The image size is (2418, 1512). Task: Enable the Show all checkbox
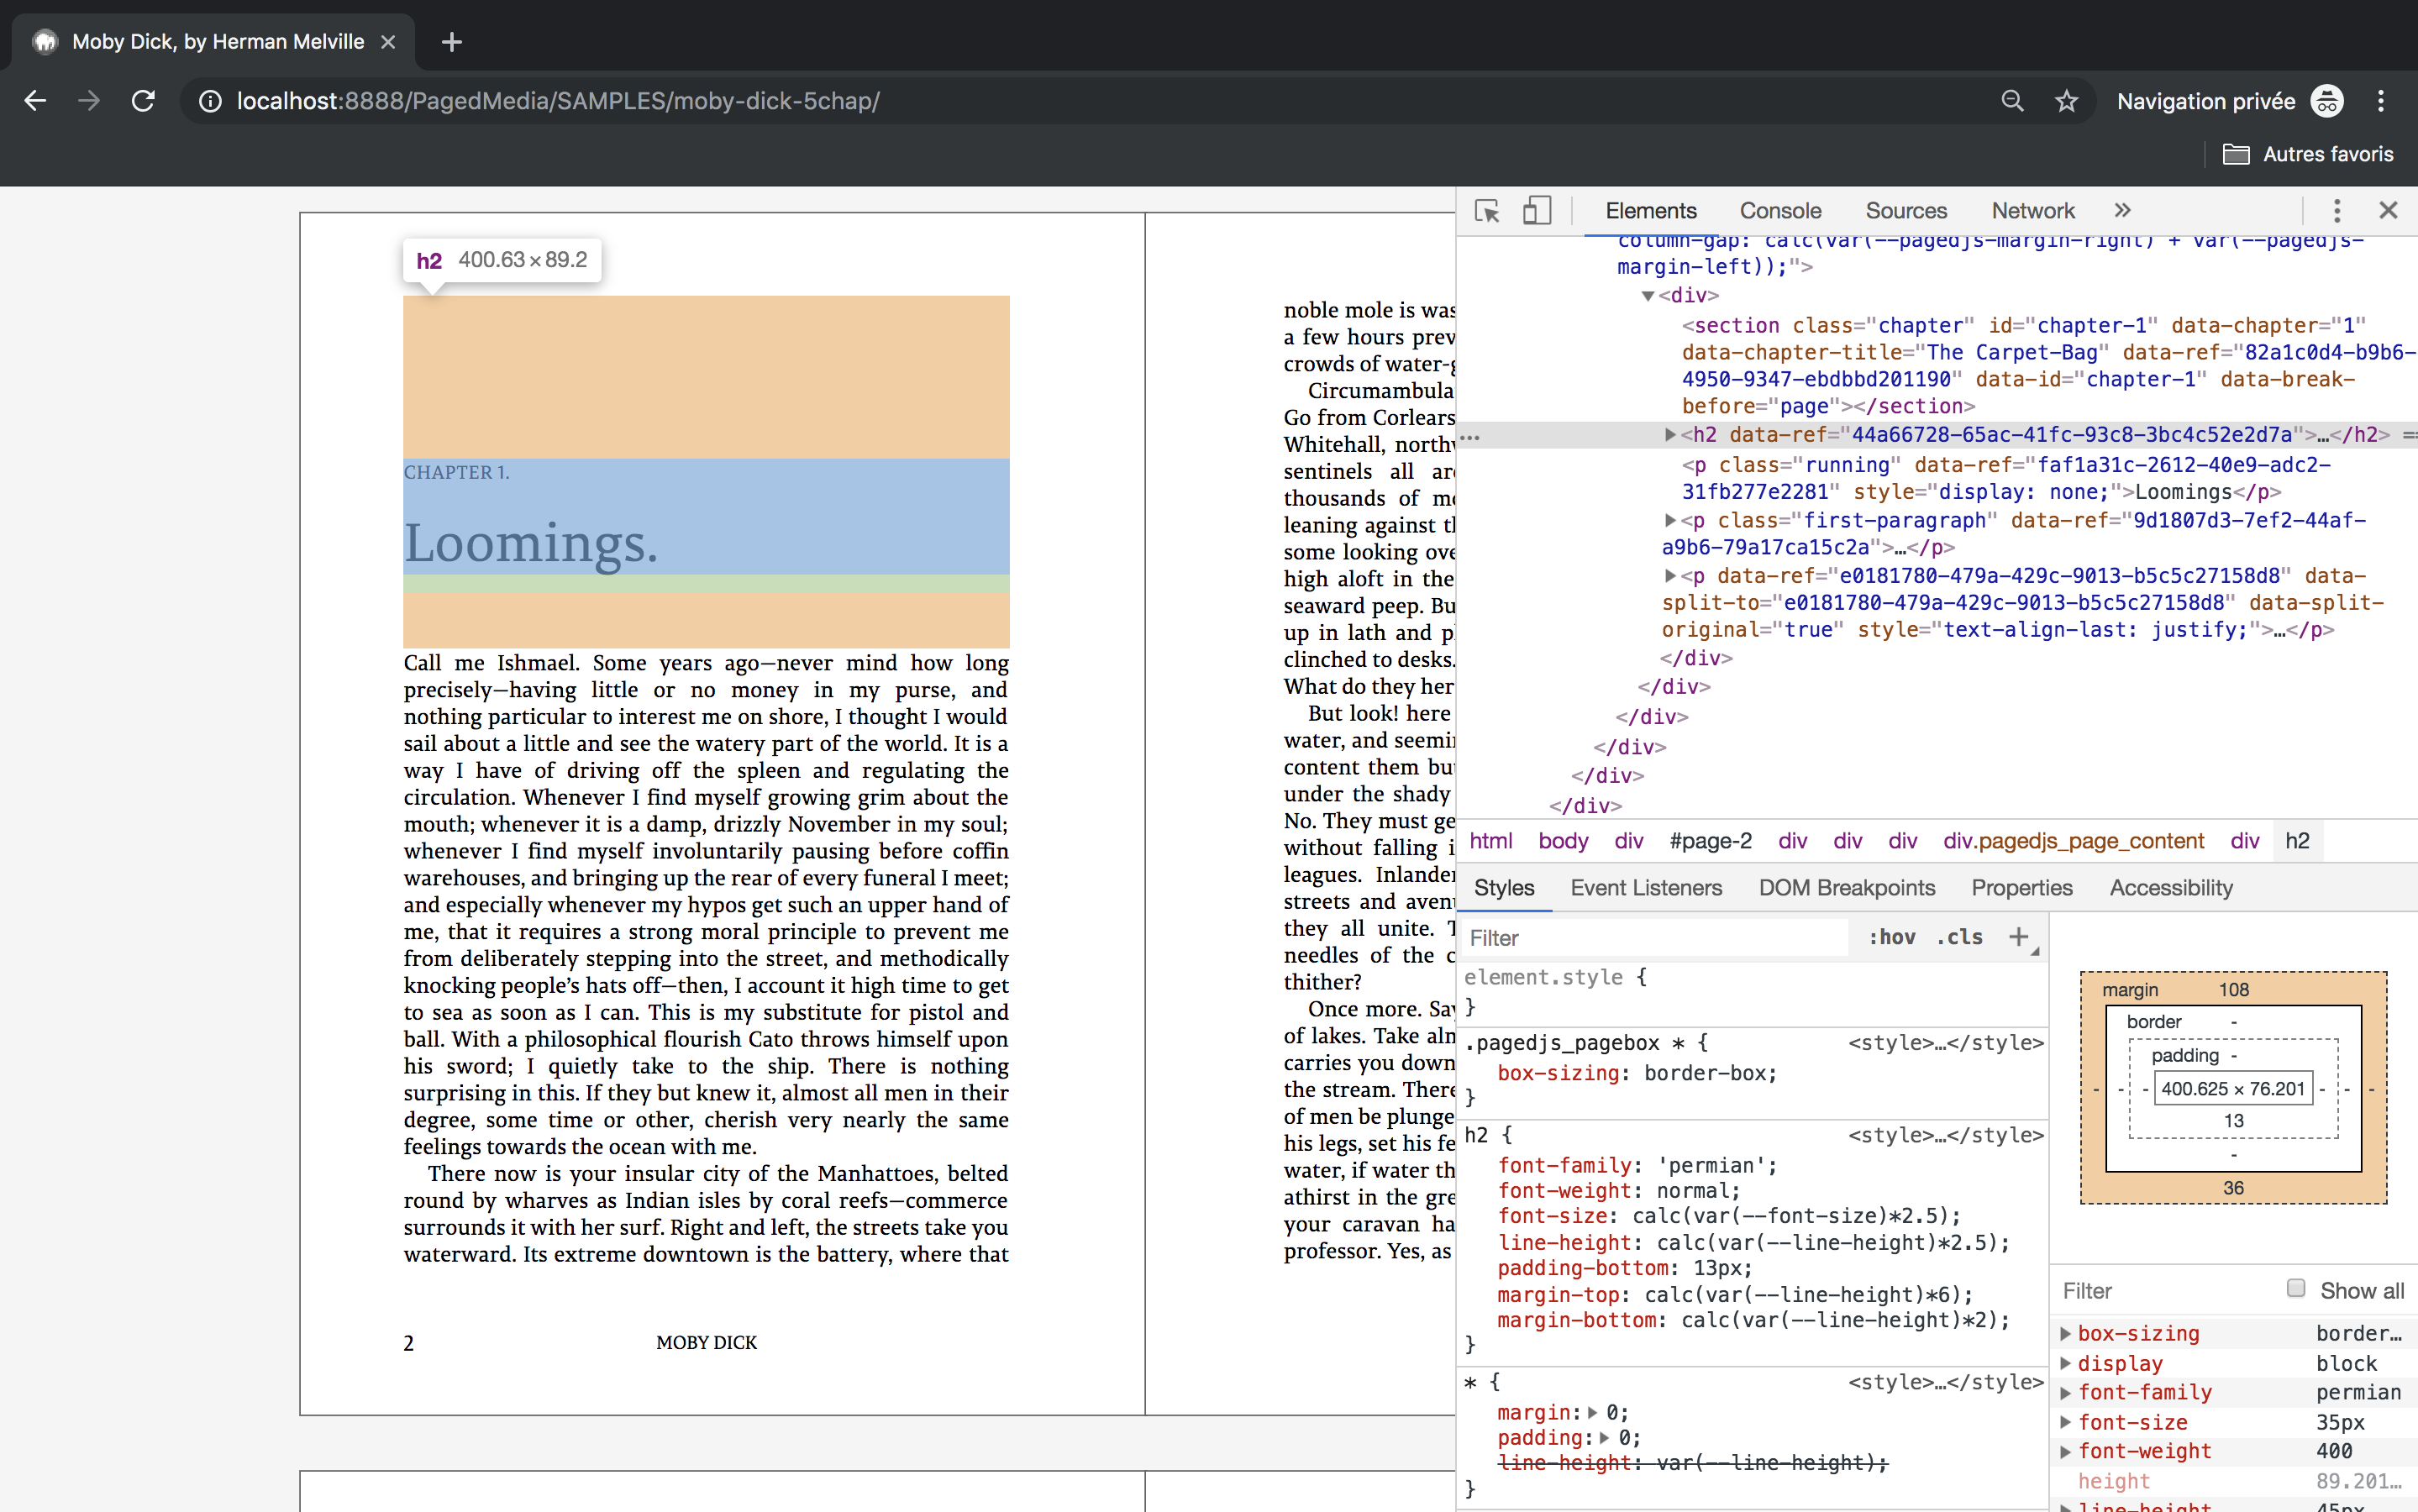tap(2296, 1288)
